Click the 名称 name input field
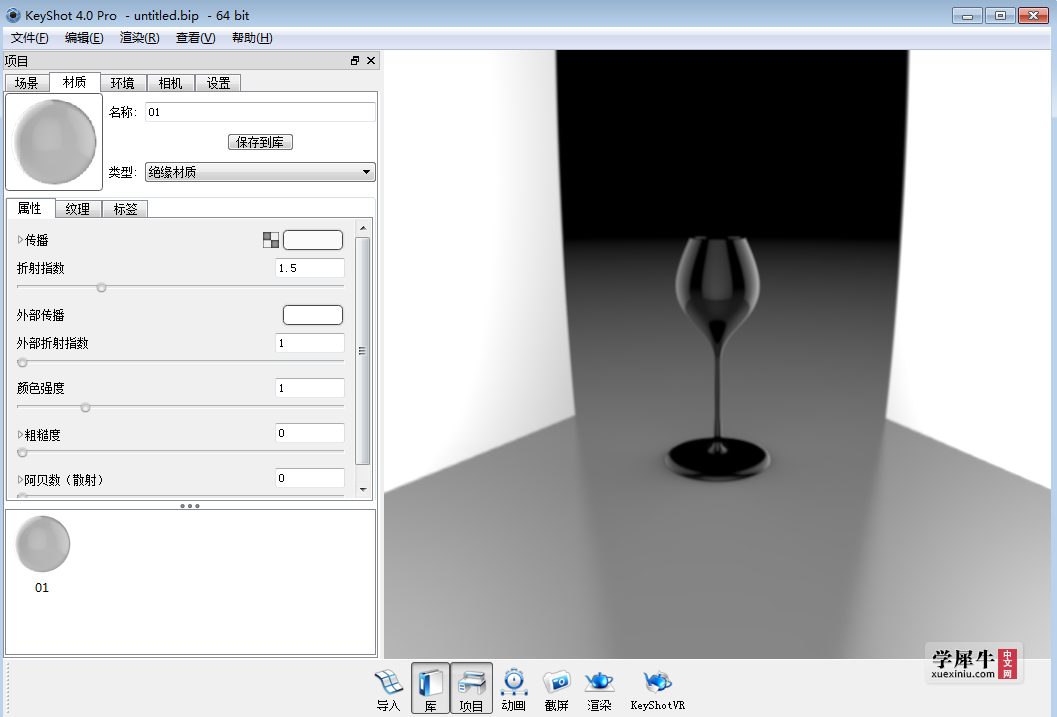1057x717 pixels. 260,112
